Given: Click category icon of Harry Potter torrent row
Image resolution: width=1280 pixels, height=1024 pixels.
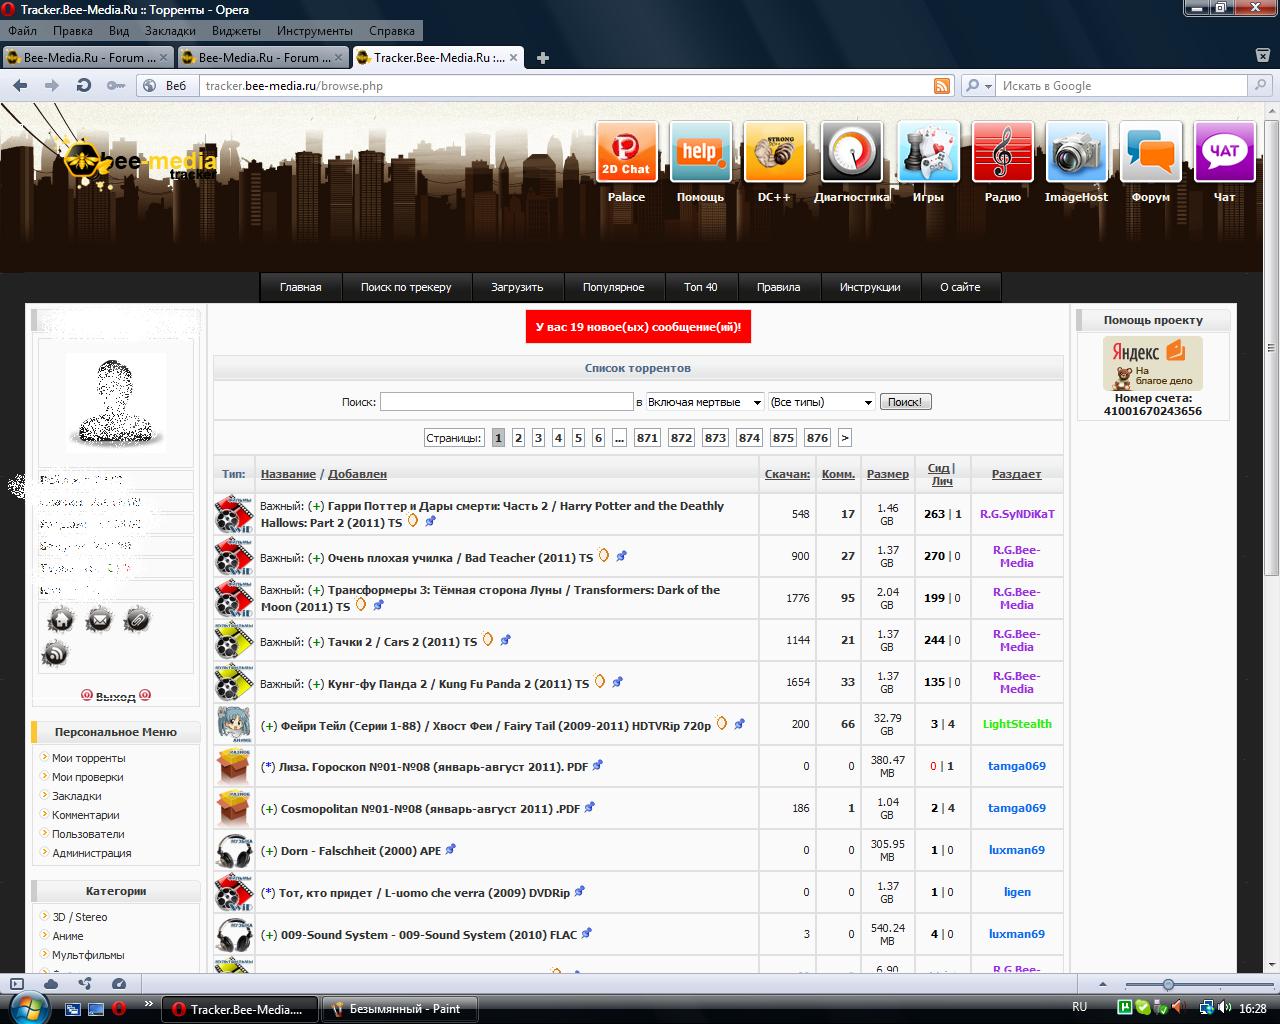Looking at the screenshot, I should coord(234,514).
